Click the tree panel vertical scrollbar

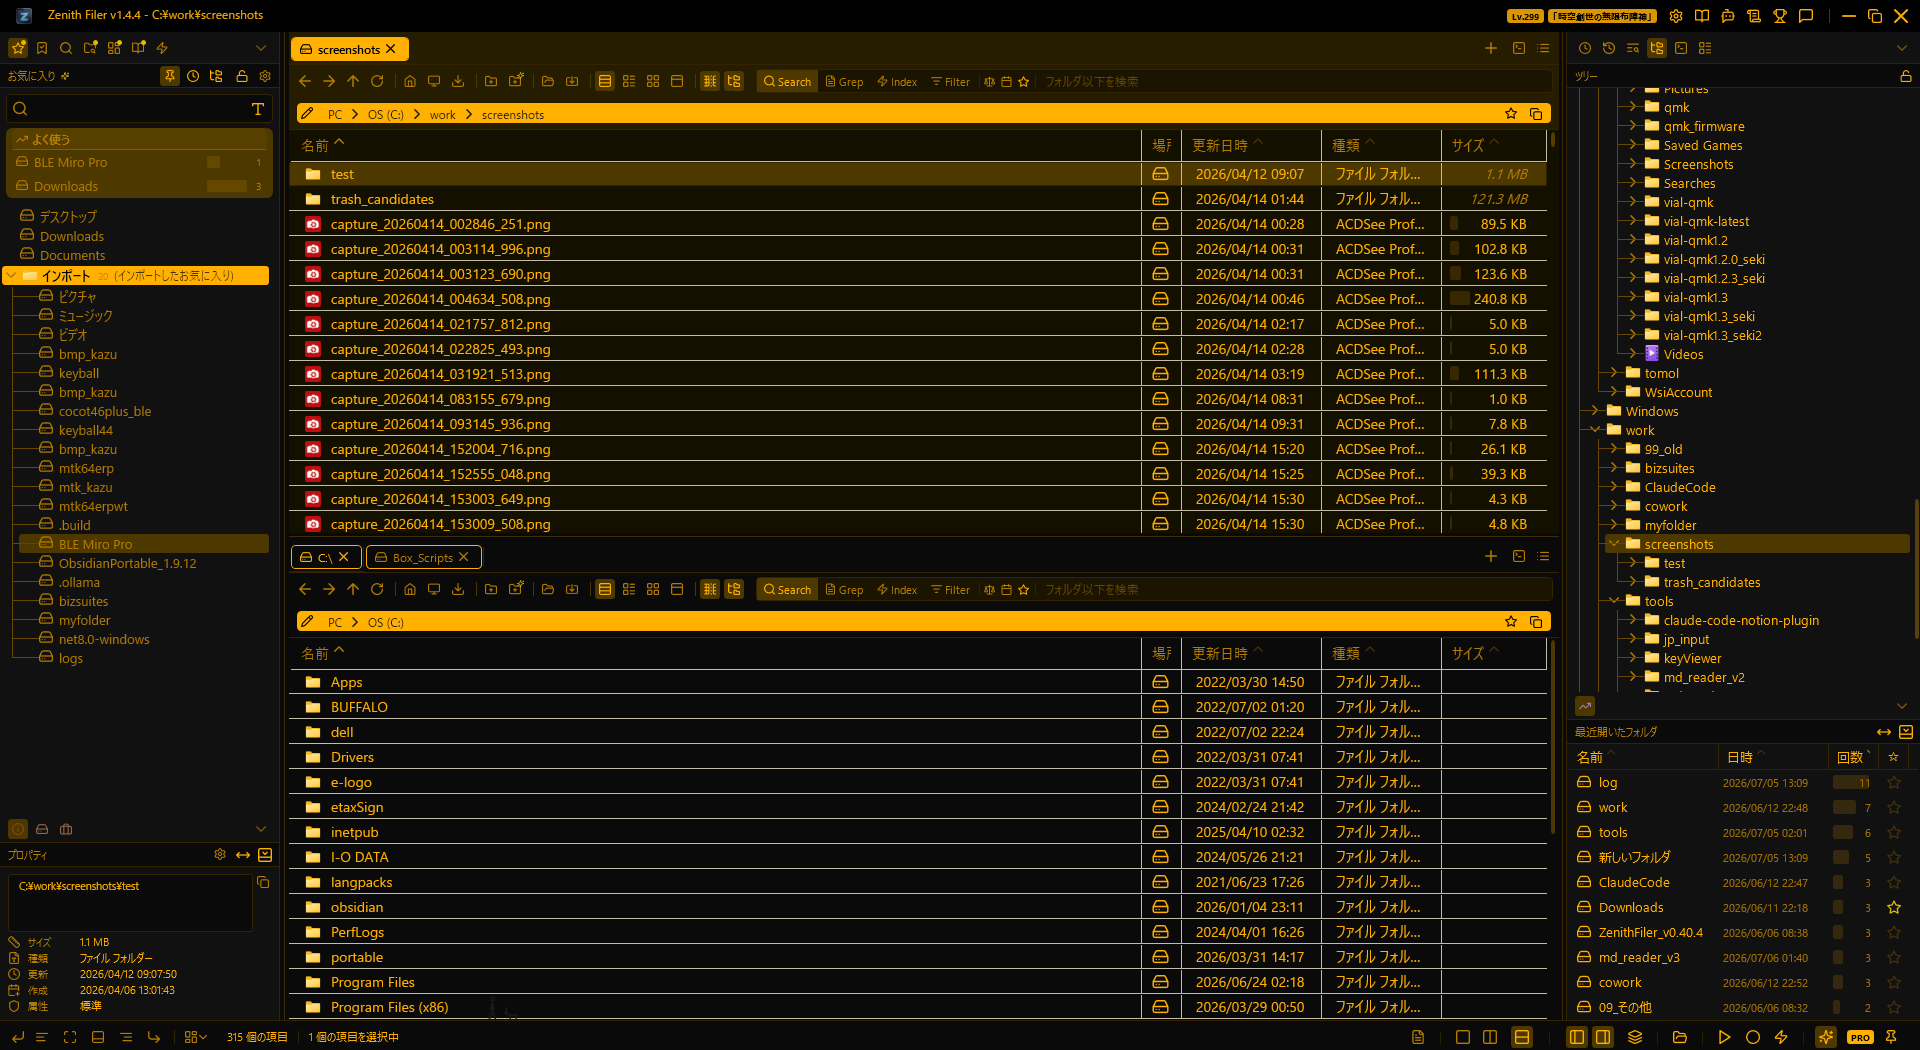pos(1916,570)
